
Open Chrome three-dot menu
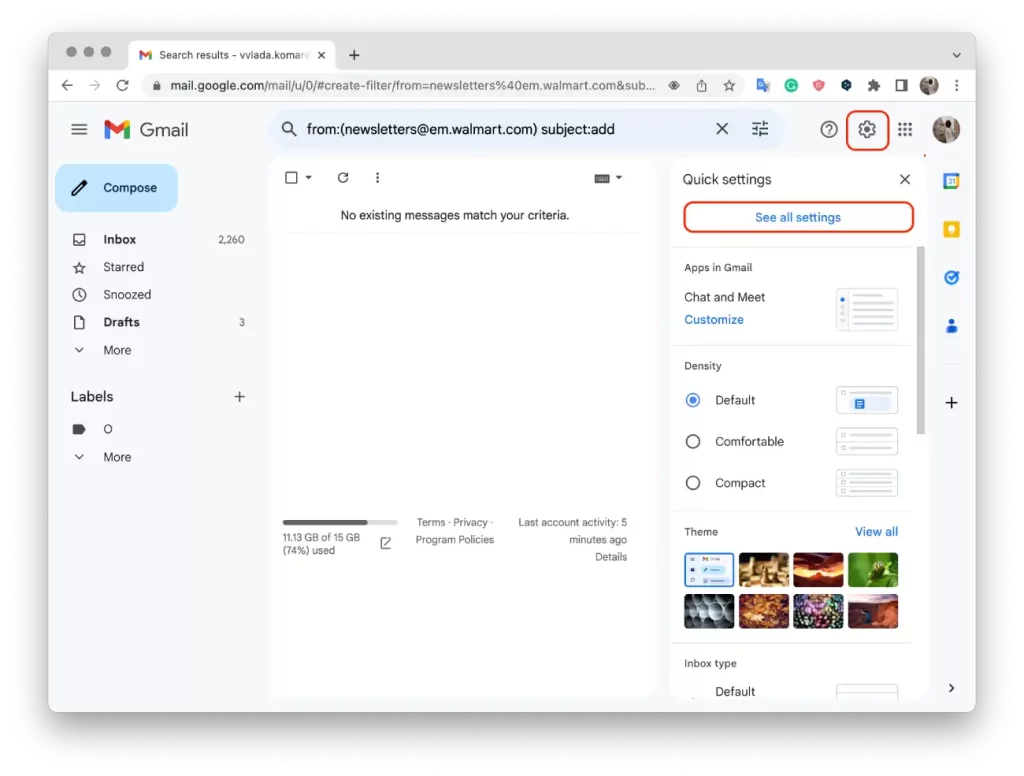click(956, 86)
